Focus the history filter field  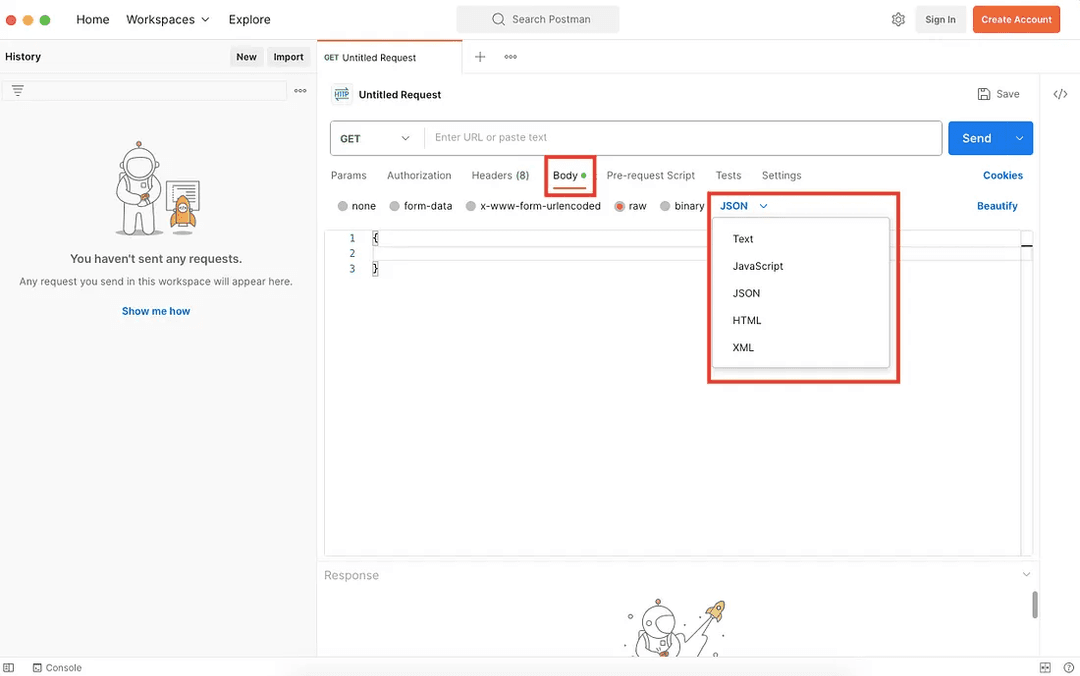click(x=144, y=90)
